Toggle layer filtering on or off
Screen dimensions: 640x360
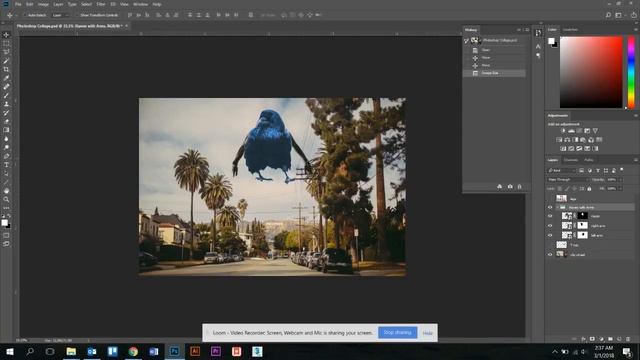[622, 169]
